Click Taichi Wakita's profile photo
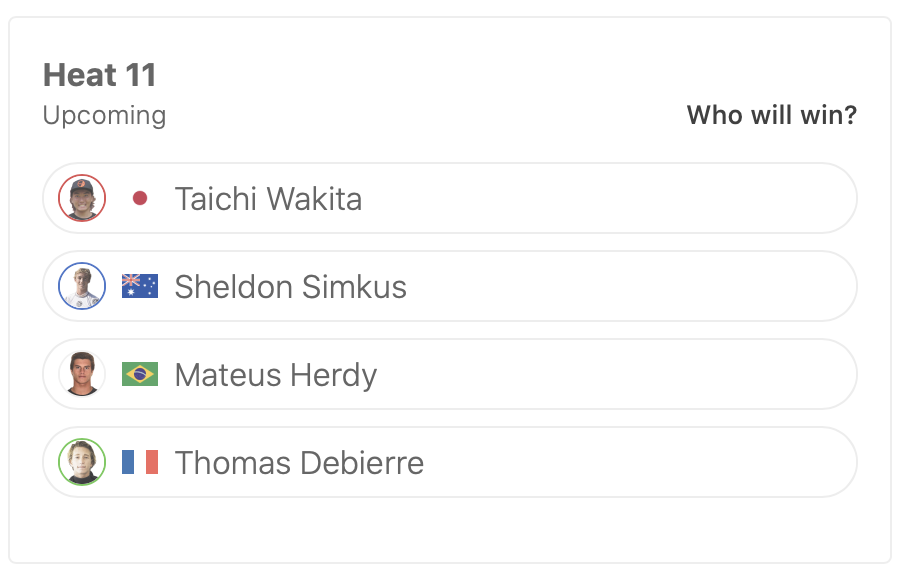 pyautogui.click(x=82, y=198)
